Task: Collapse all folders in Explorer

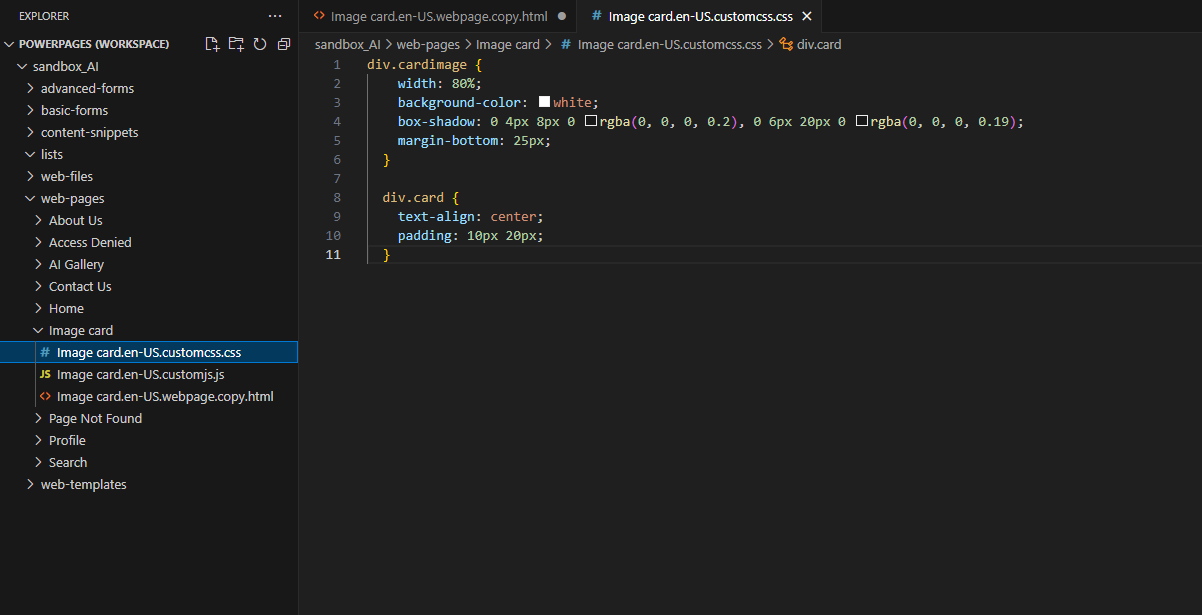Action: coord(284,44)
